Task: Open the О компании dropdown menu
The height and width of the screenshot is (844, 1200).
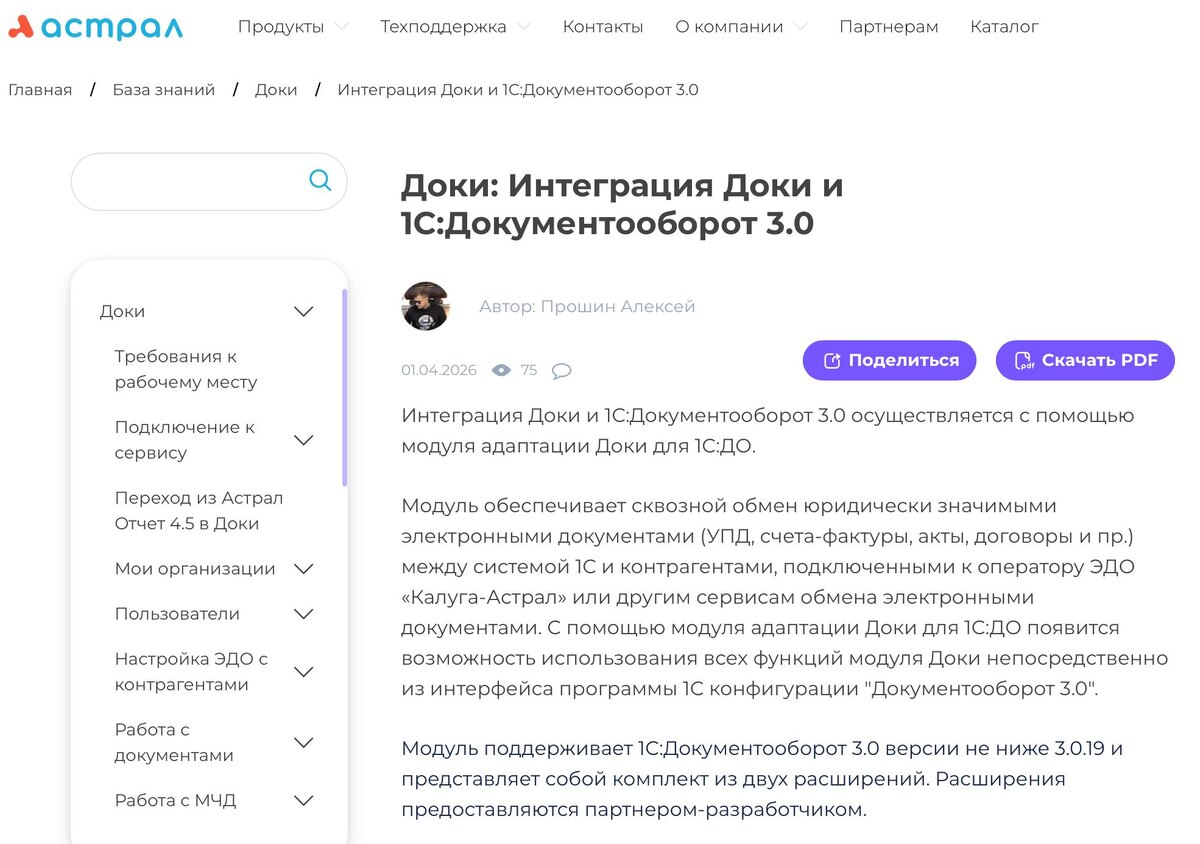Action: pyautogui.click(x=741, y=27)
